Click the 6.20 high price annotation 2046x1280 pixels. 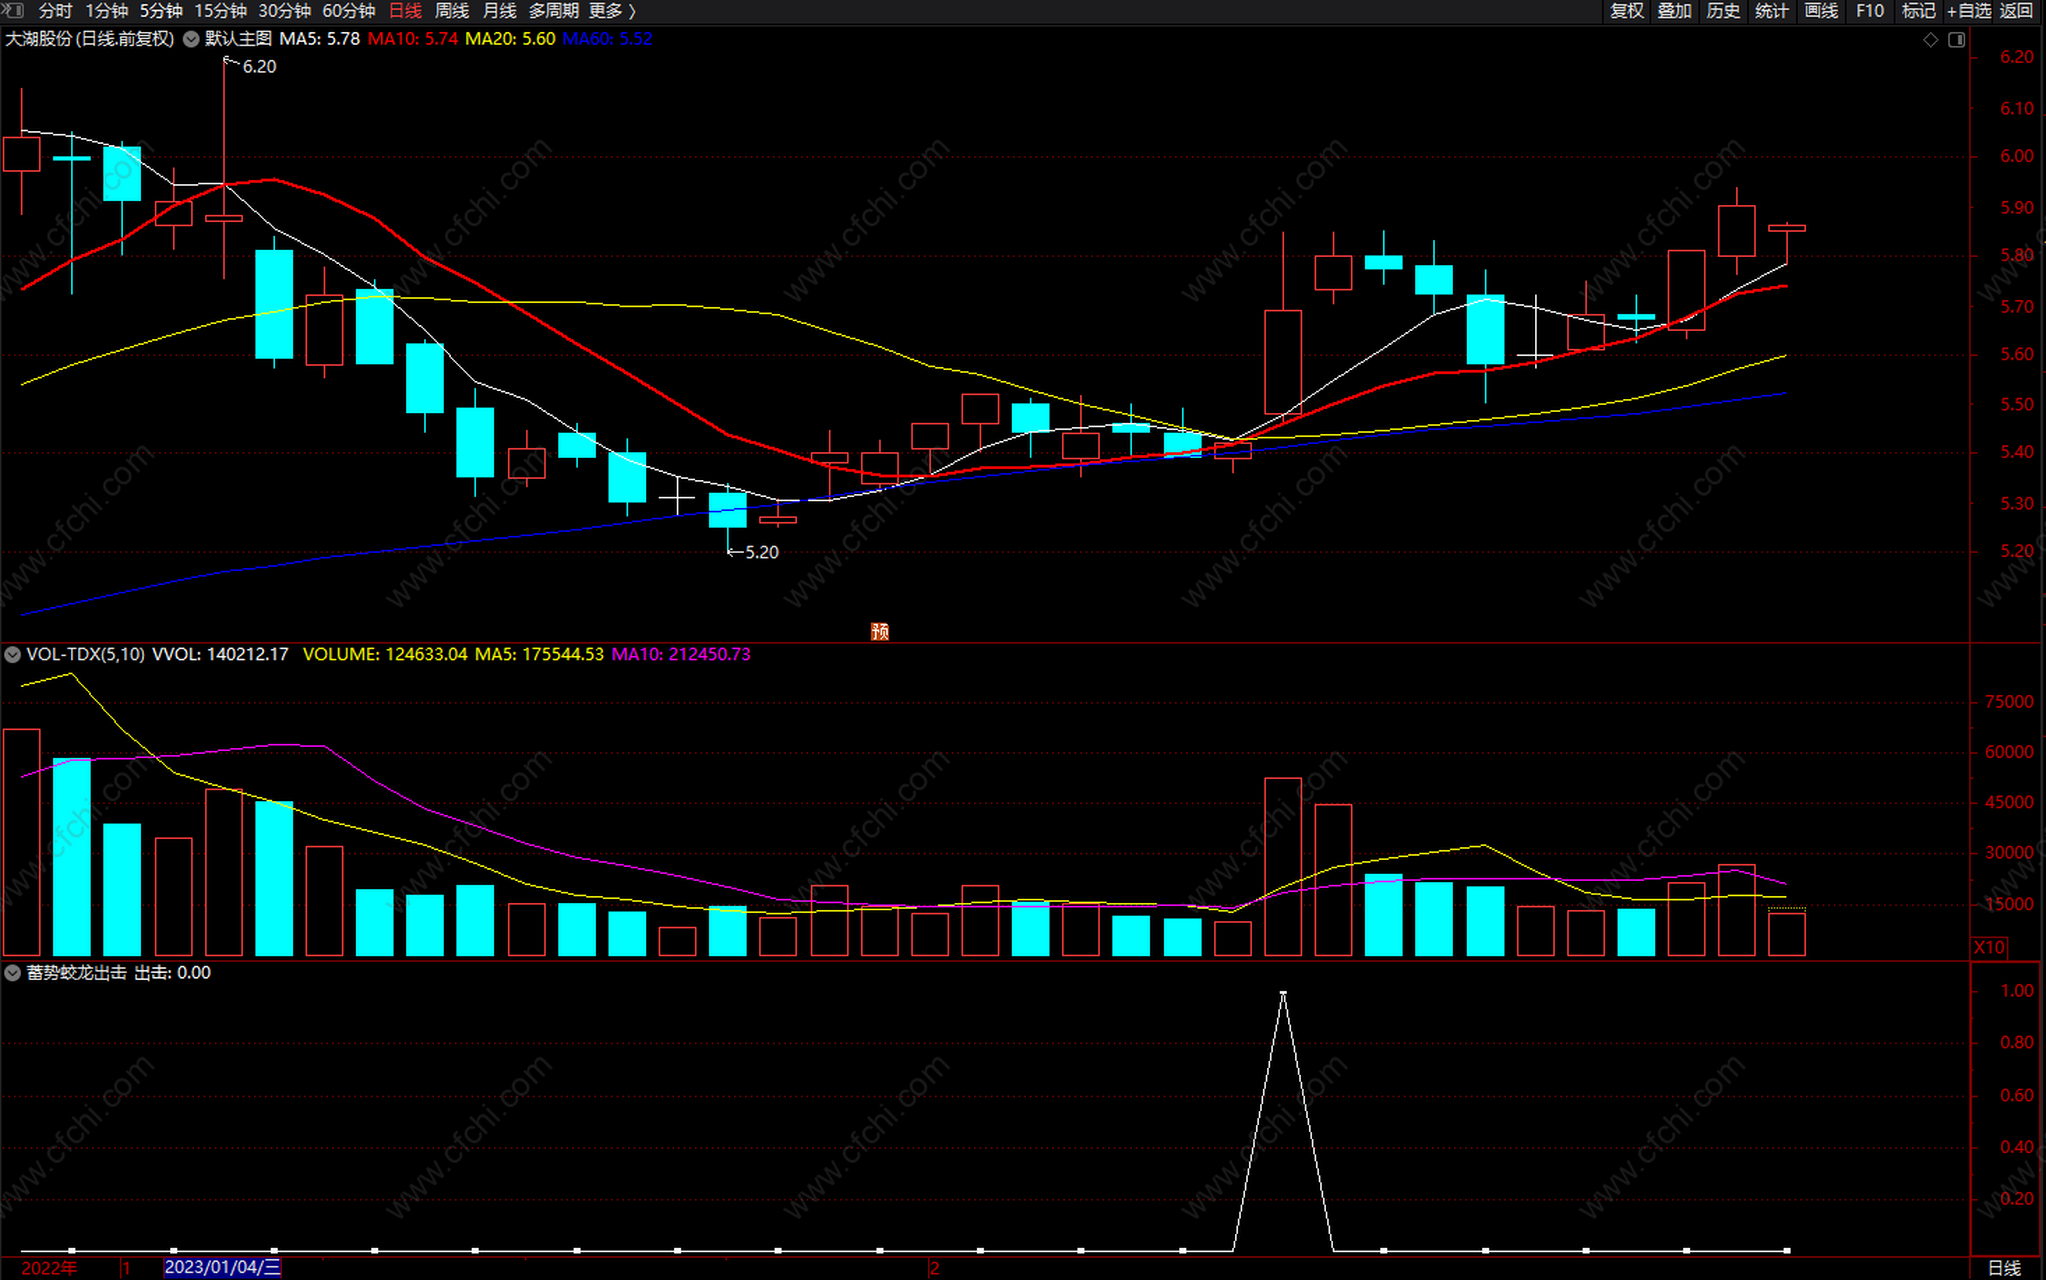[x=259, y=67]
